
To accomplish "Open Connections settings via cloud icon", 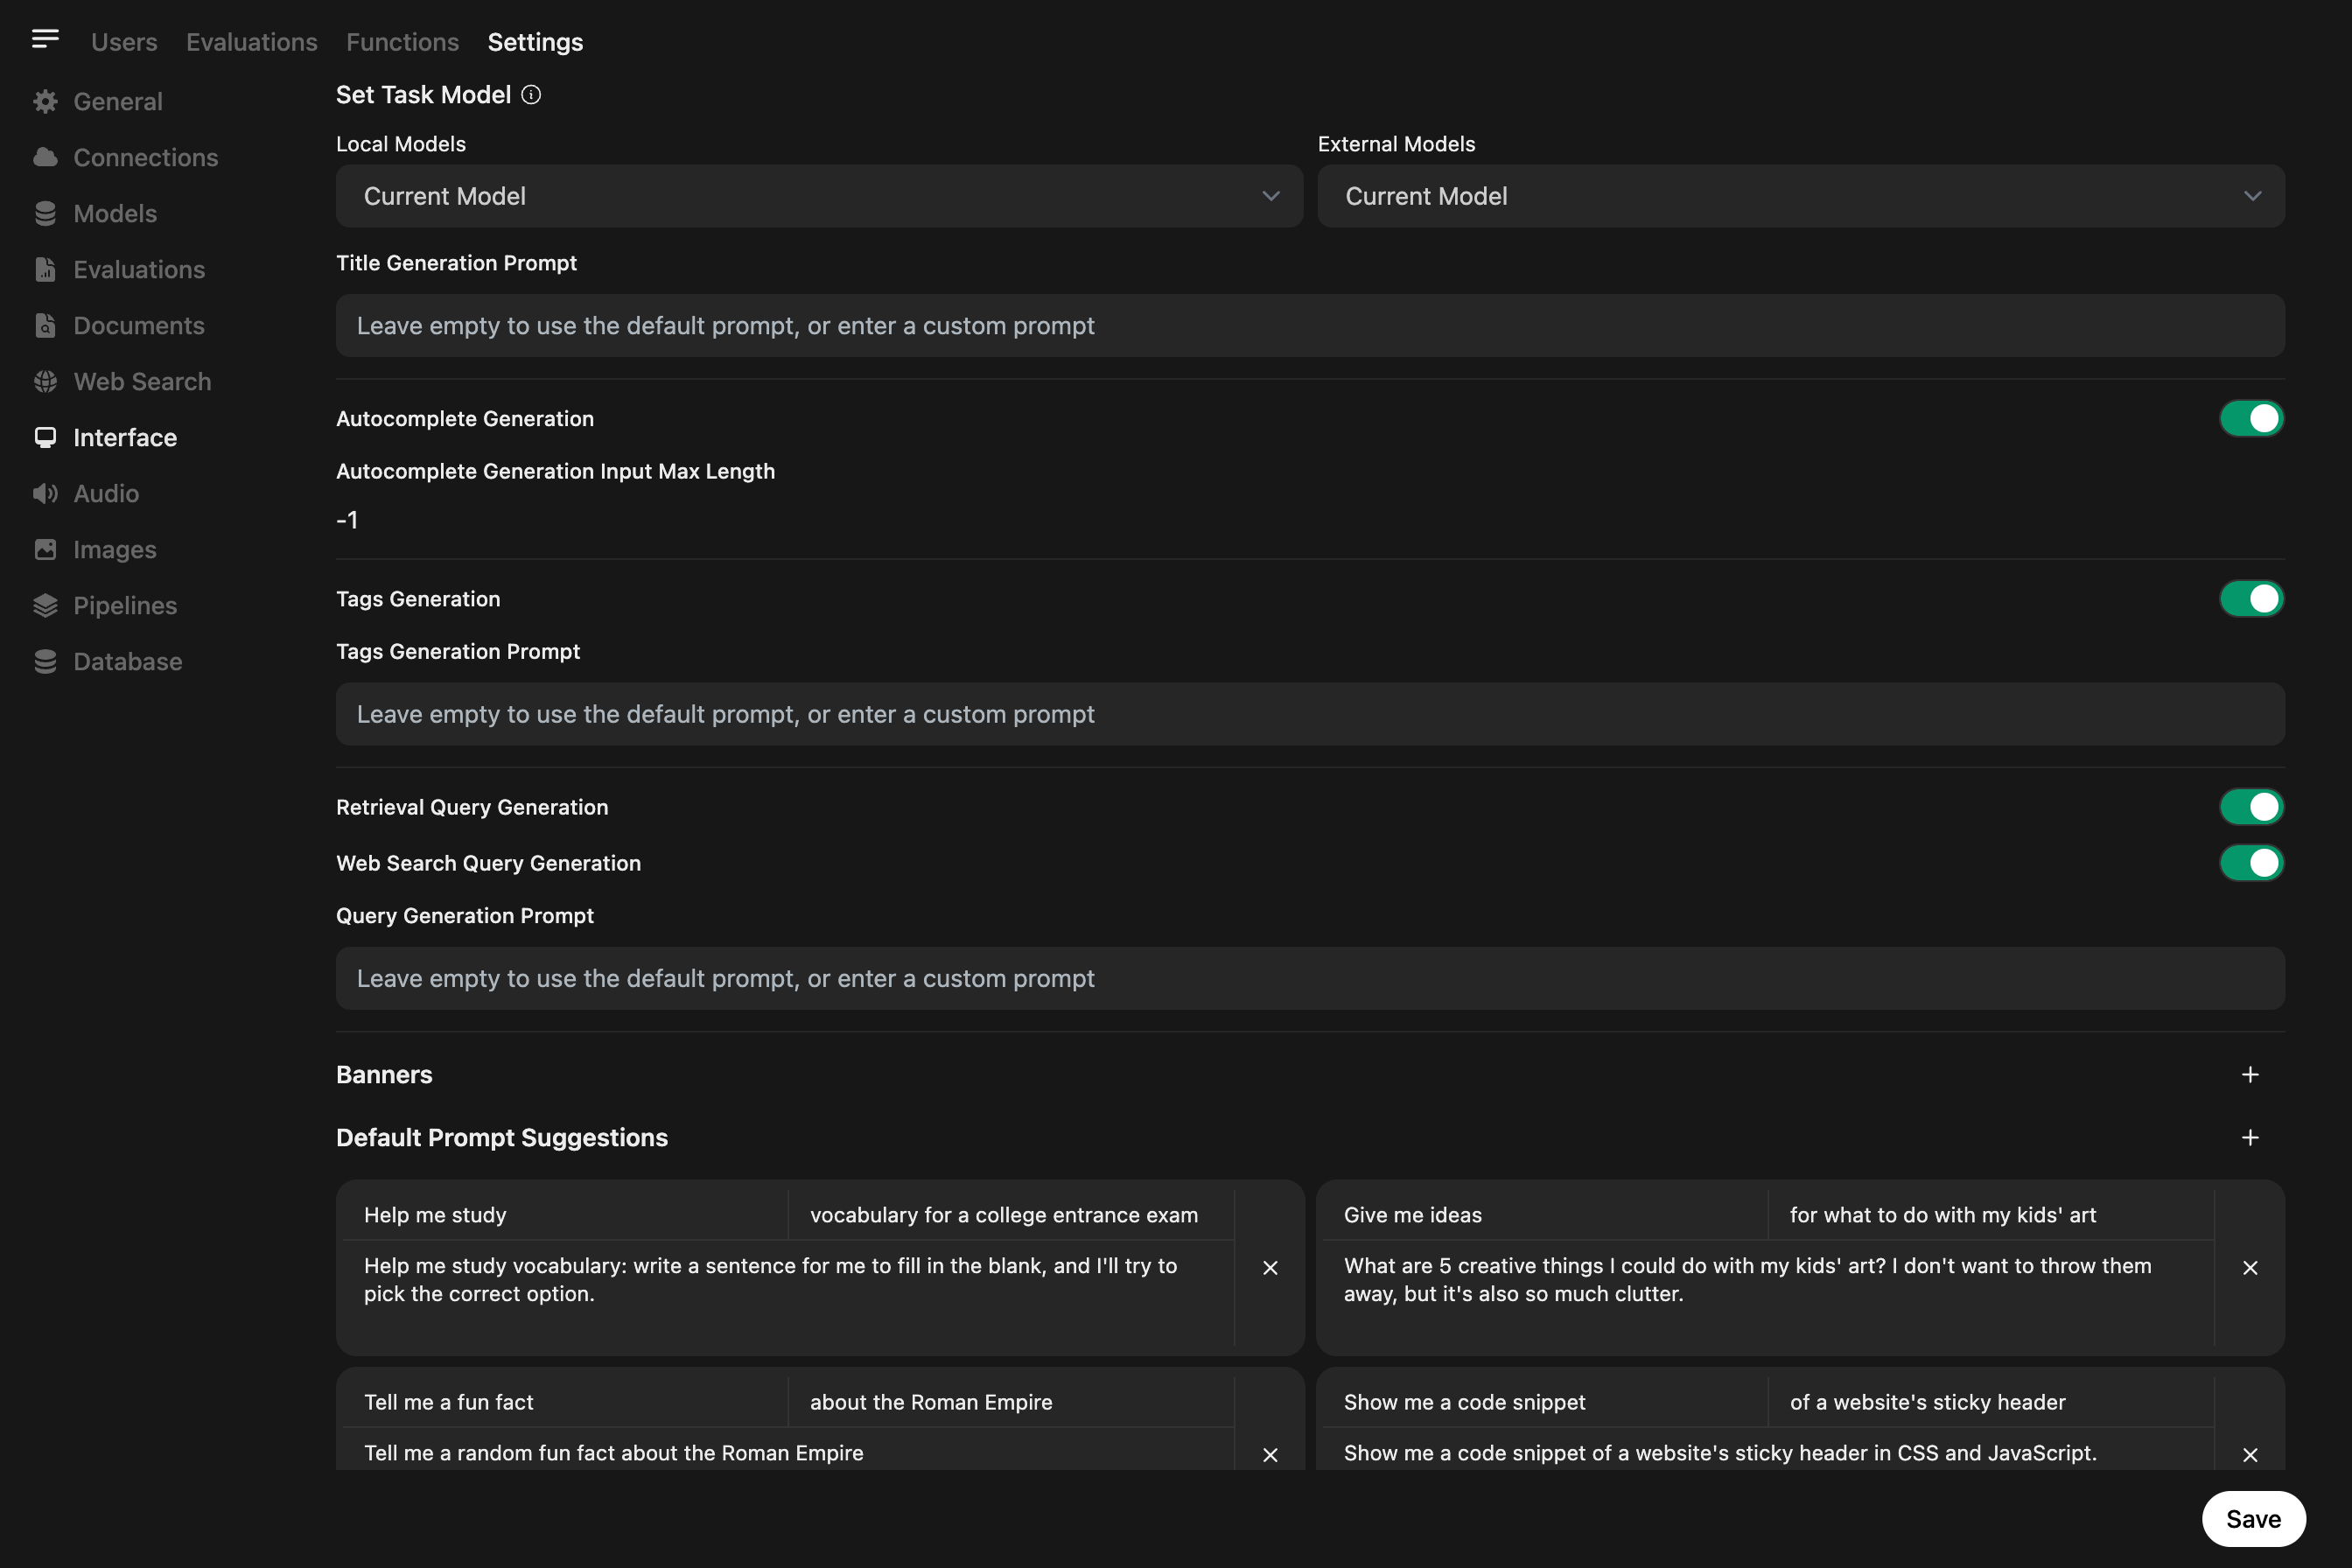I will tap(45, 157).
